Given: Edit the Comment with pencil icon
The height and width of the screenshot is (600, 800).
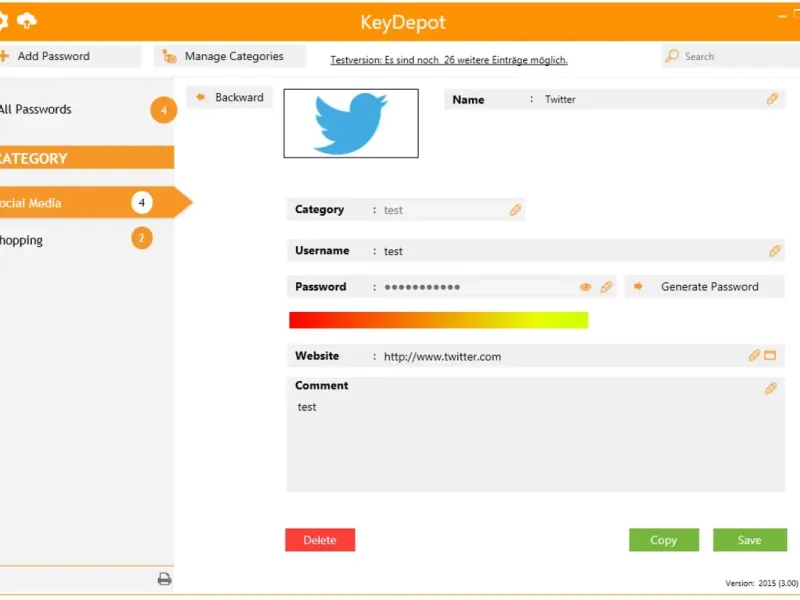Looking at the screenshot, I should (x=770, y=389).
